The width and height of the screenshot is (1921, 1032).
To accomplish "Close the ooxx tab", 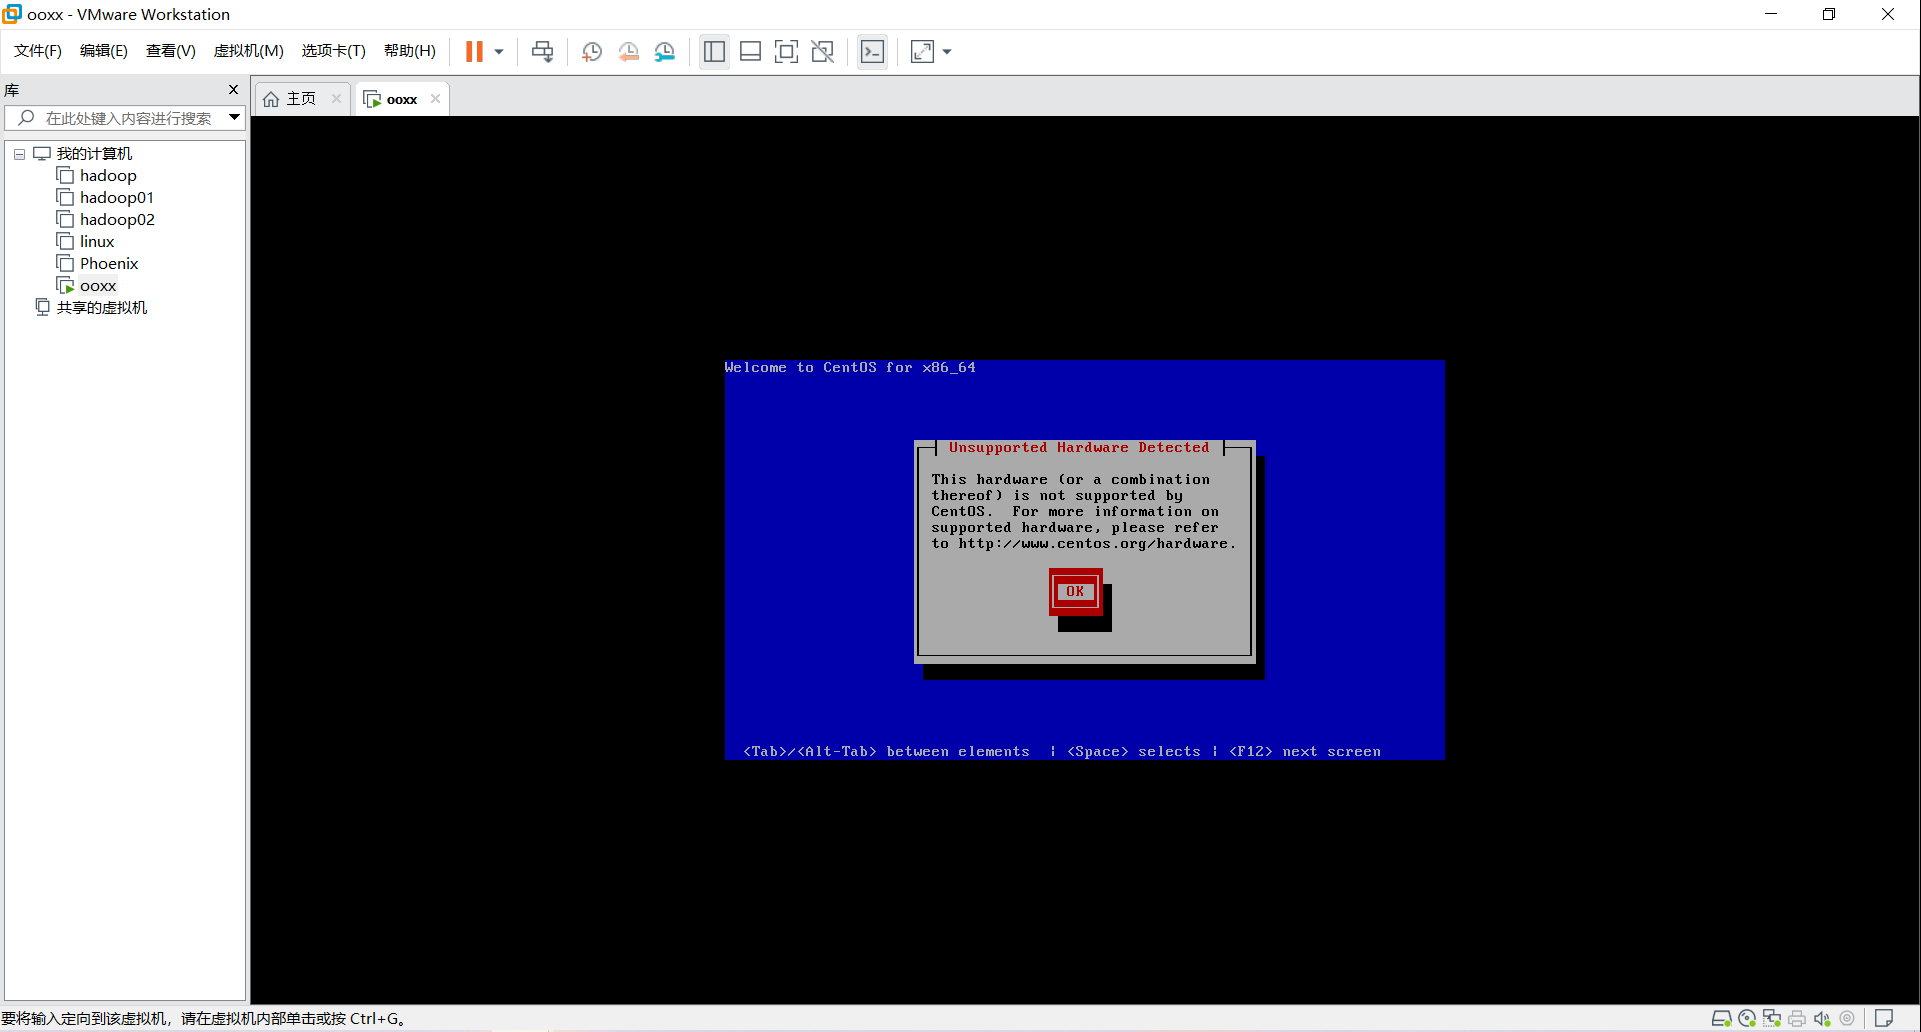I will tap(435, 98).
